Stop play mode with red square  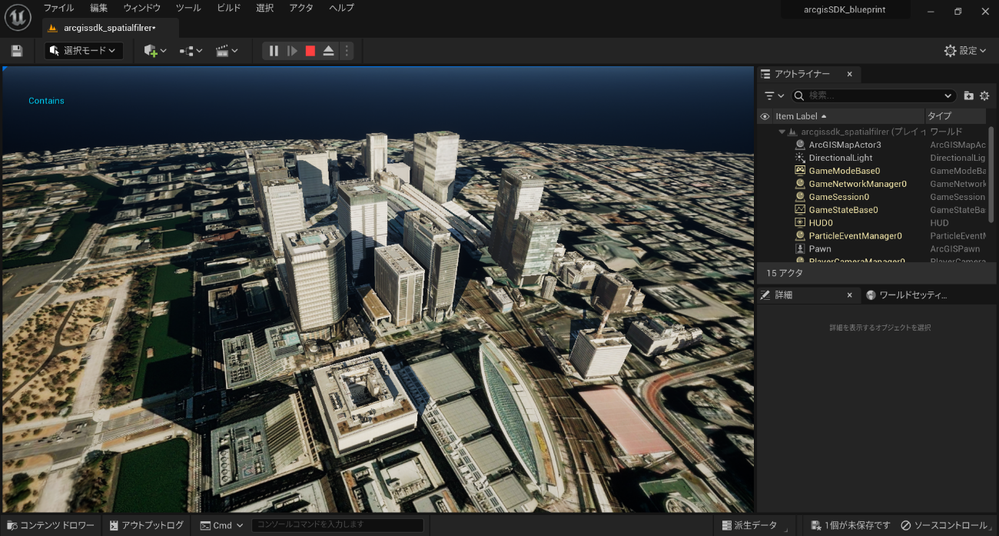click(x=310, y=51)
